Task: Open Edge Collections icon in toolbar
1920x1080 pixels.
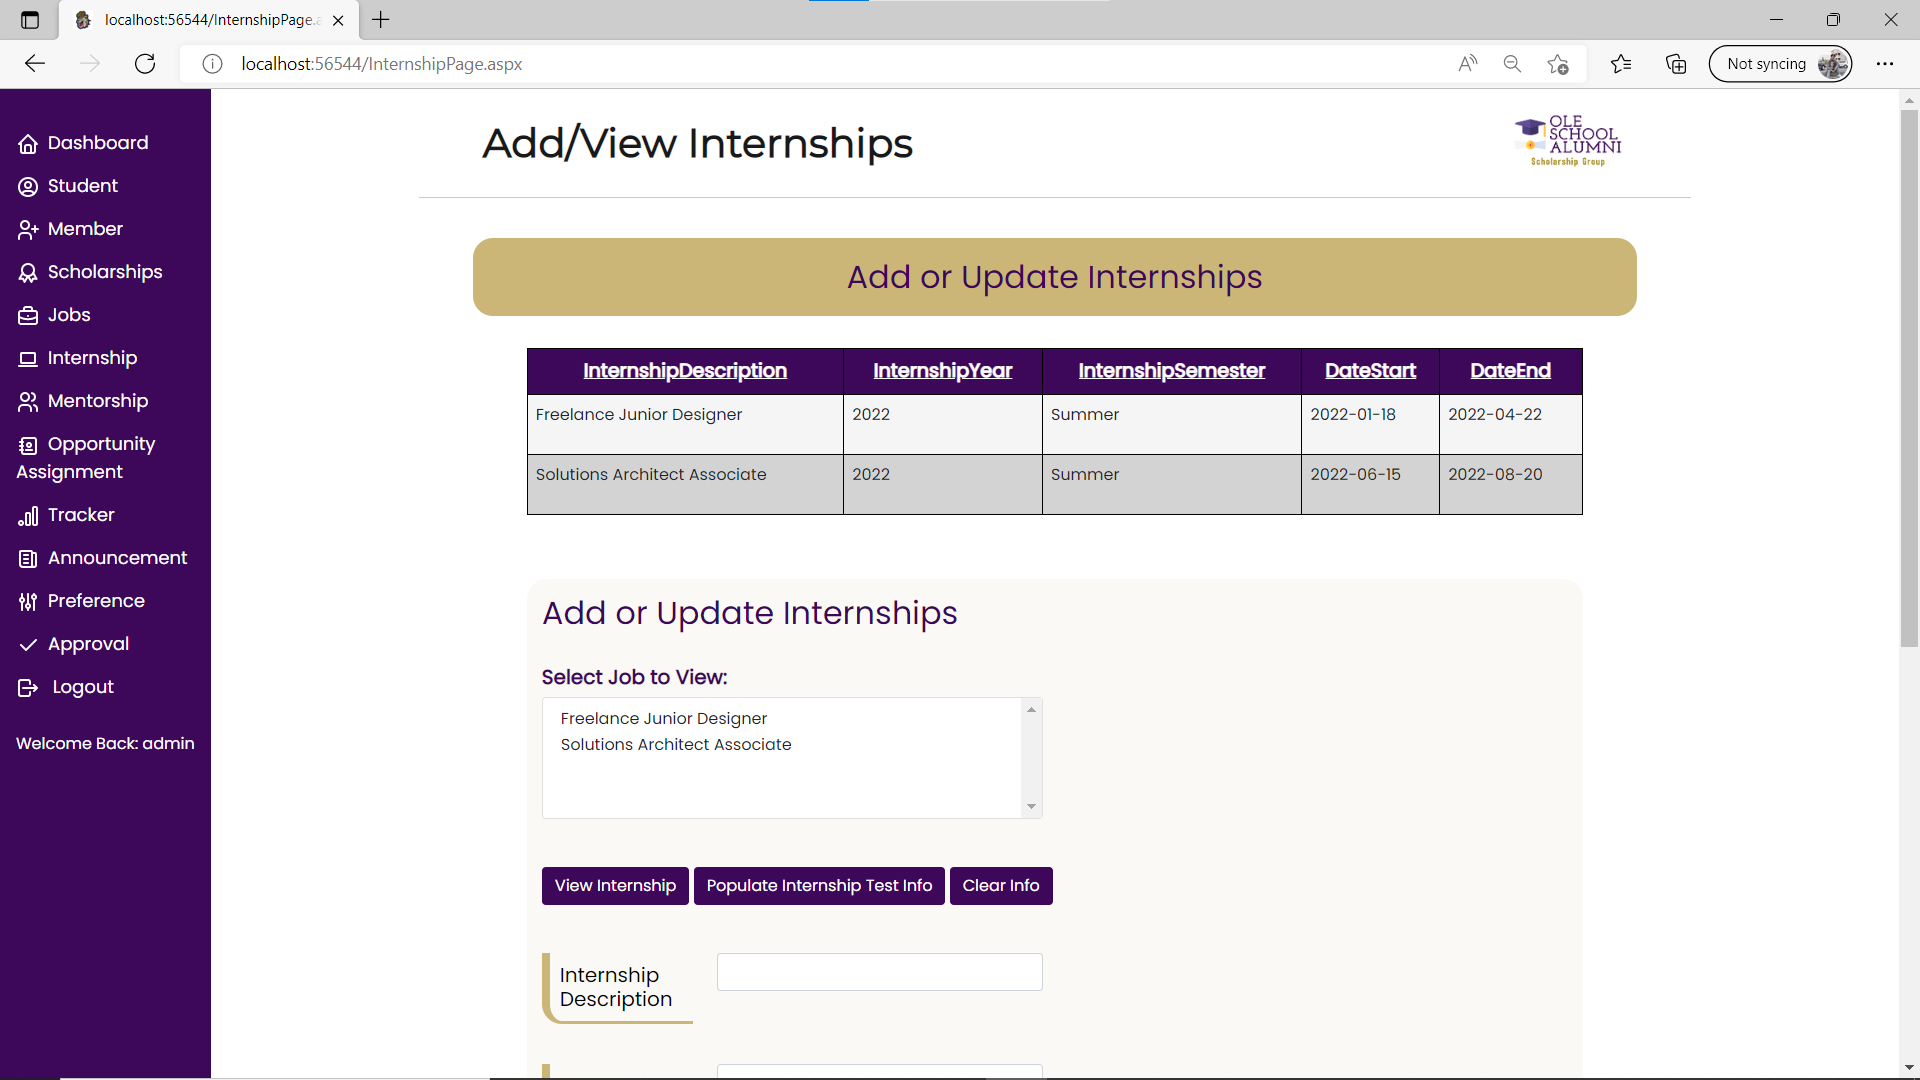Action: 1676,64
